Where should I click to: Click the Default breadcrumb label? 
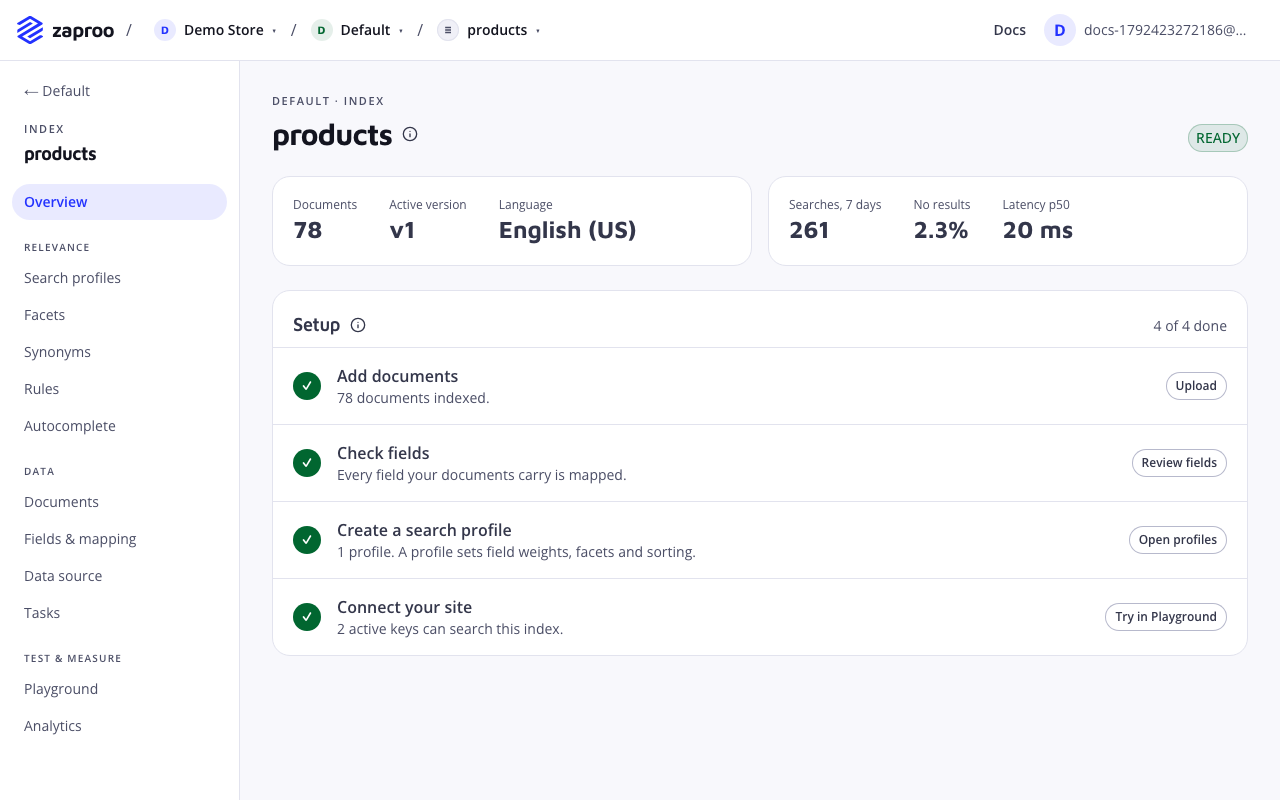click(365, 30)
